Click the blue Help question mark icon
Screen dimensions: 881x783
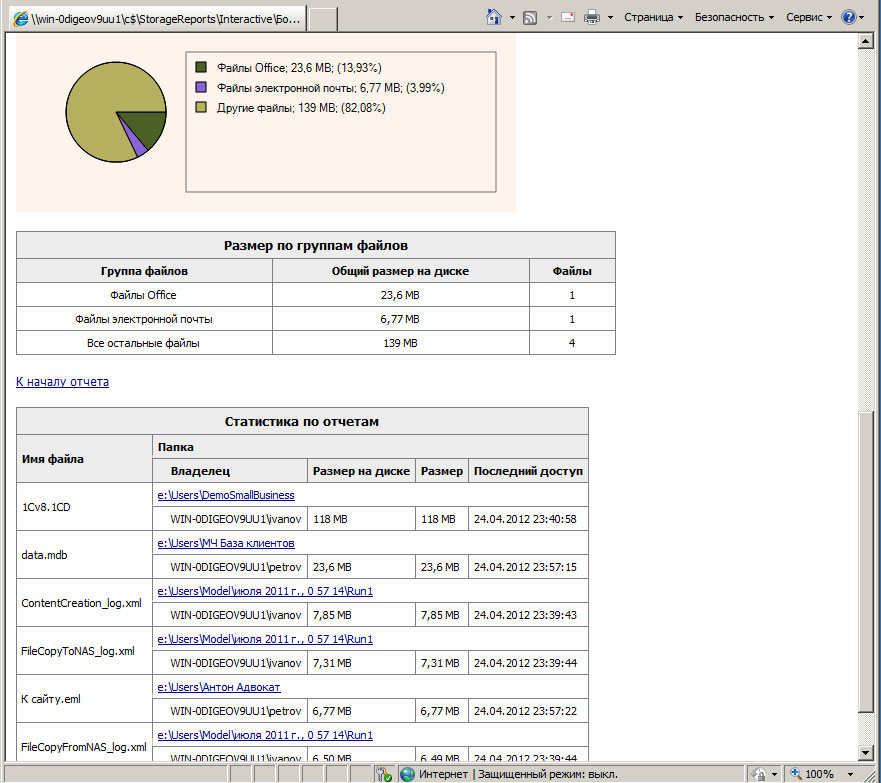(x=848, y=17)
